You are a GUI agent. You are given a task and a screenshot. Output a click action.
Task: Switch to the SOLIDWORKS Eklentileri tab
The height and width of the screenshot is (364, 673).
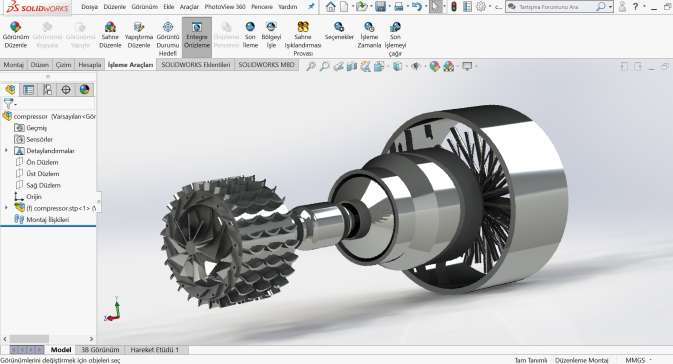[196, 64]
